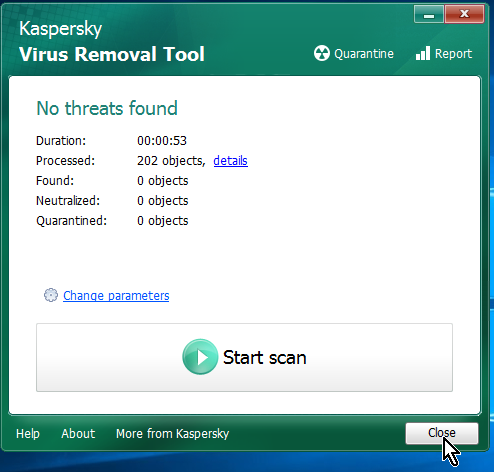The image size is (494, 472).
Task: Open the Quarantine label text
Action: click(x=364, y=54)
